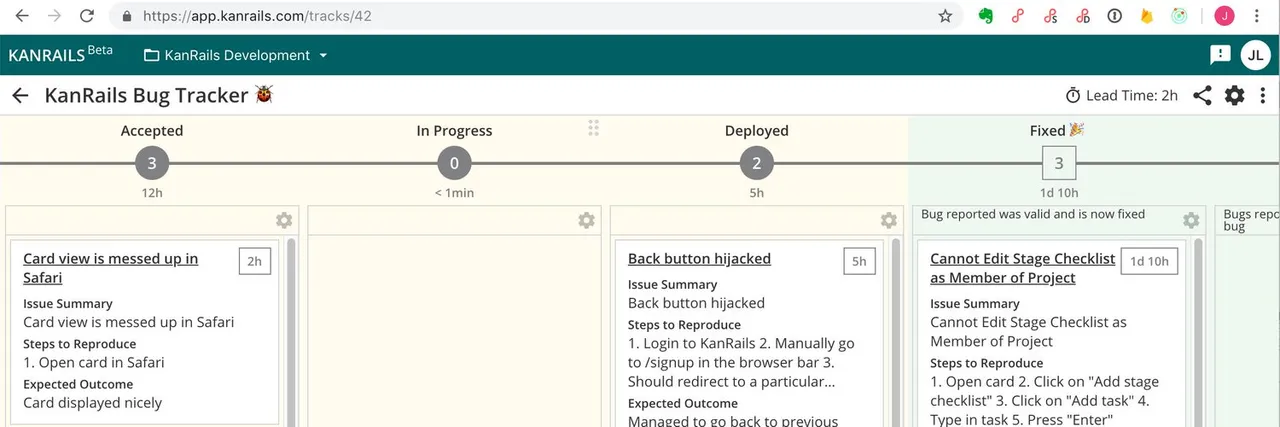The image size is (1280, 427).
Task: Open Chrome three-dot menu
Action: (1257, 16)
